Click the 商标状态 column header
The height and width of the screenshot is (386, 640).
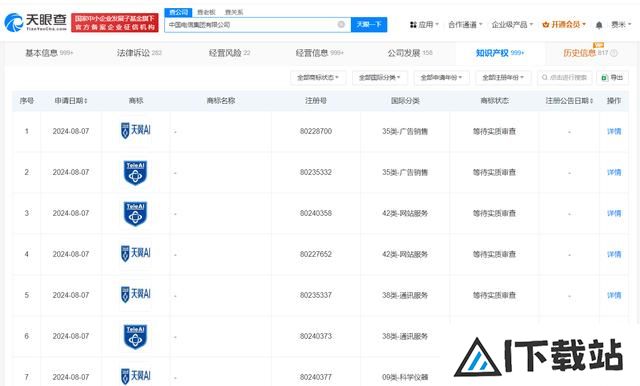coord(494,100)
